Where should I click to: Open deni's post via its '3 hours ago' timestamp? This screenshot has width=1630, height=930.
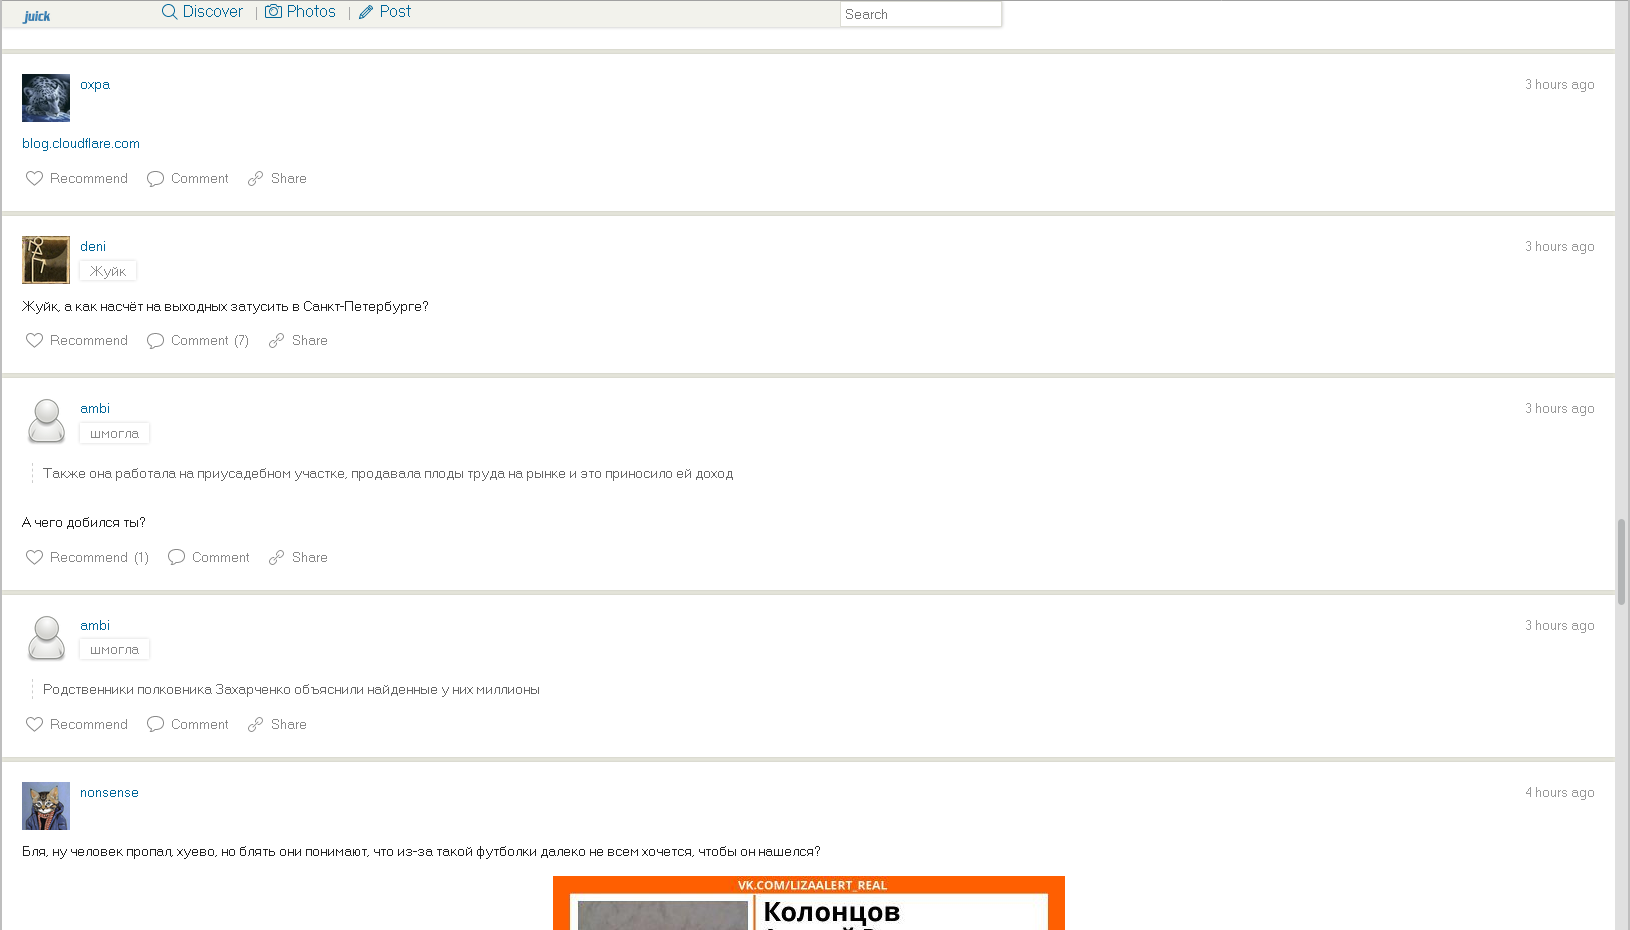pyautogui.click(x=1559, y=247)
